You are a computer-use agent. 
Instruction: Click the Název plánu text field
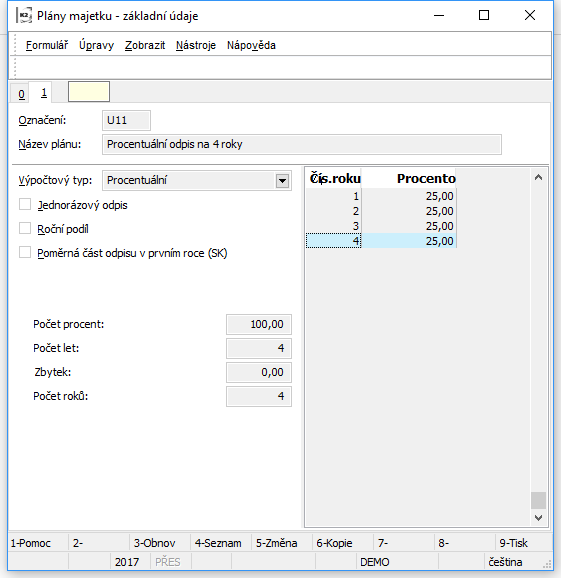[x=302, y=144]
